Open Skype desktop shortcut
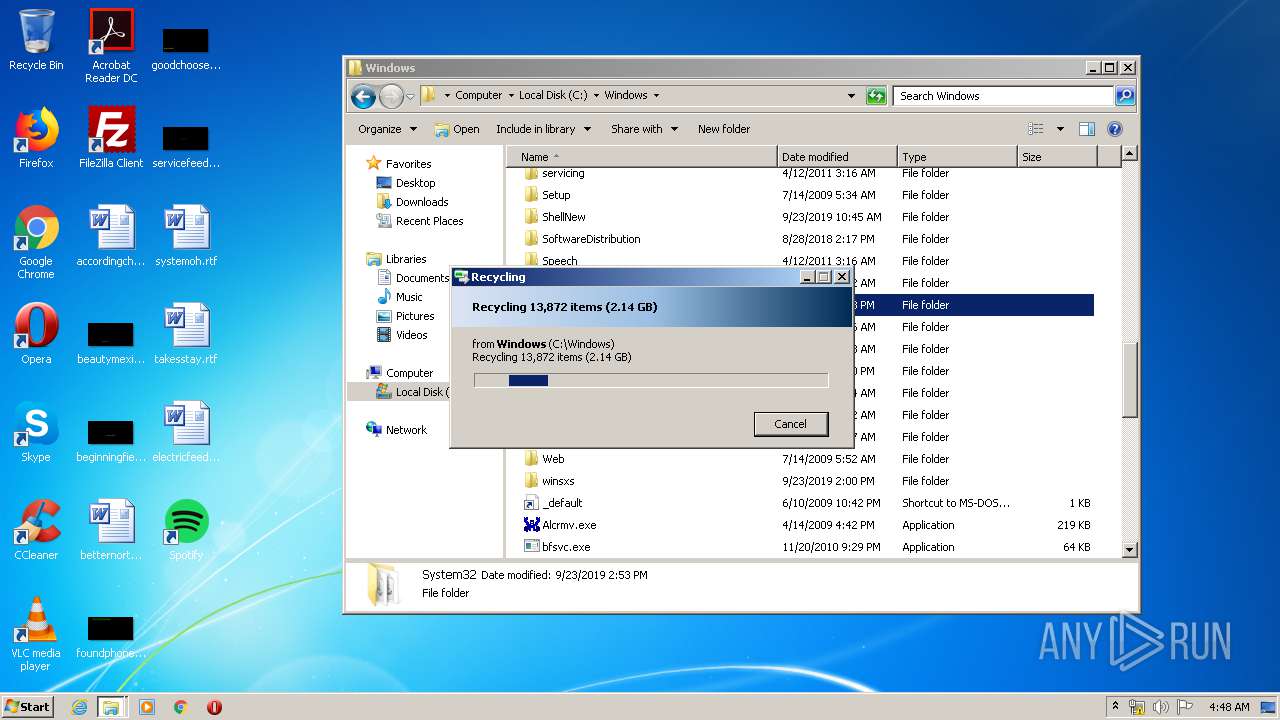1280x720 pixels. click(x=36, y=432)
